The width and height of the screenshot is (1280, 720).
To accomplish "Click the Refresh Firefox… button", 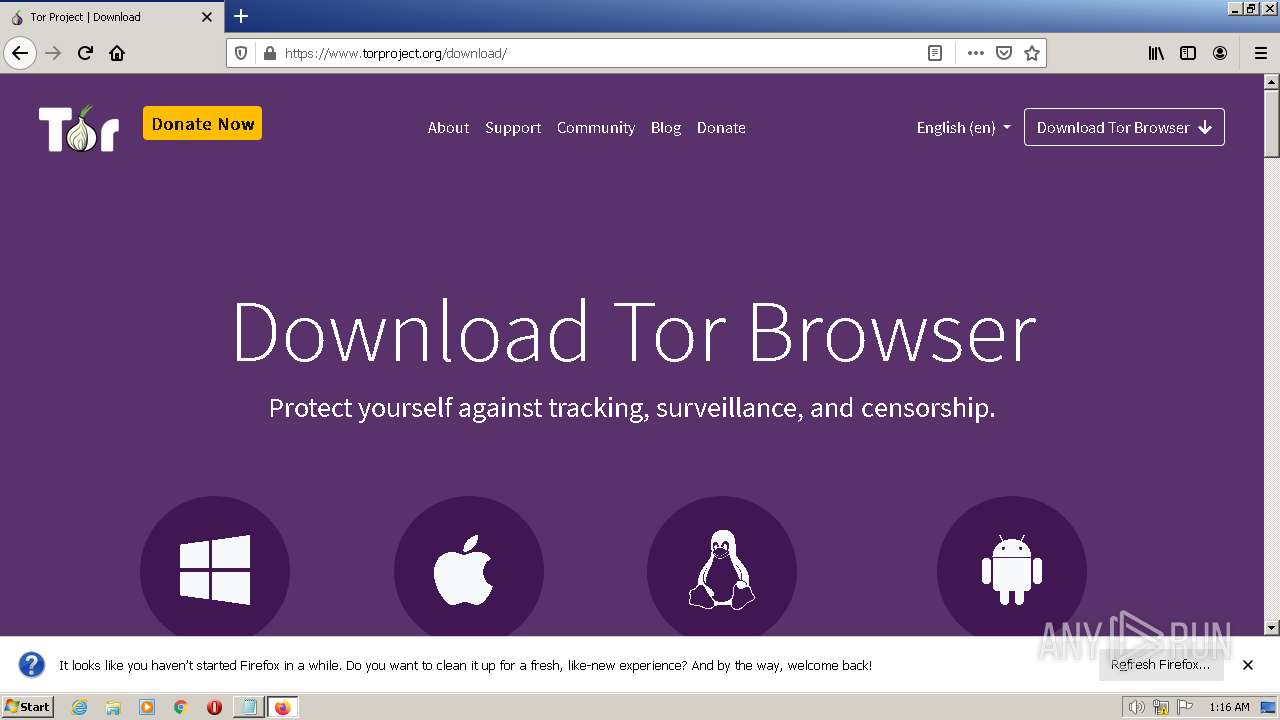I will tap(1161, 664).
